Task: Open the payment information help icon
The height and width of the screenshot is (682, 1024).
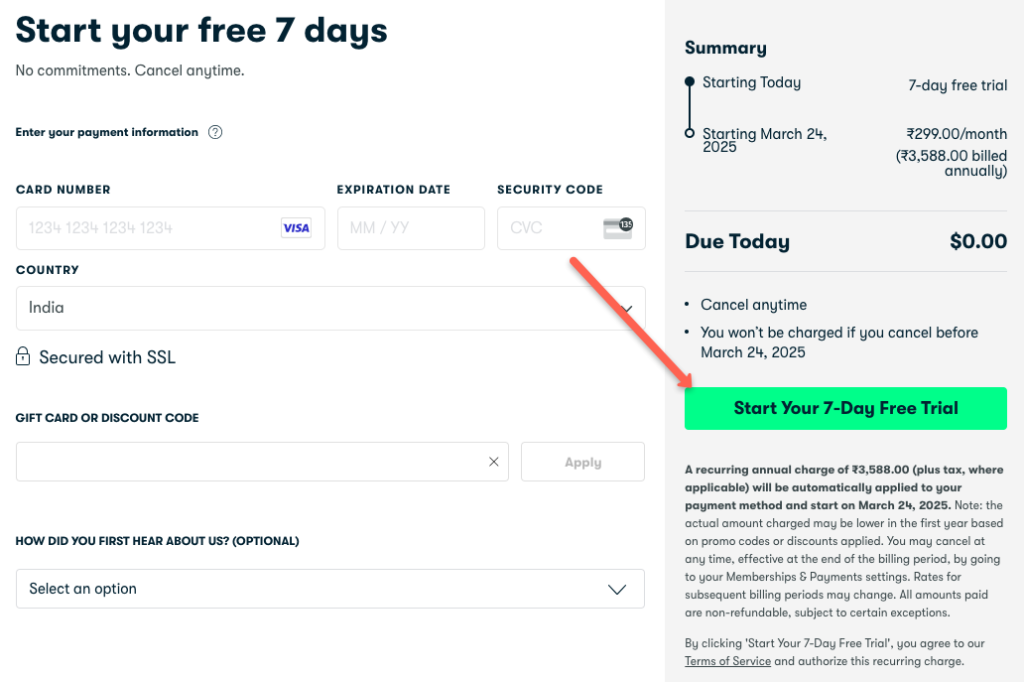Action: [x=215, y=131]
